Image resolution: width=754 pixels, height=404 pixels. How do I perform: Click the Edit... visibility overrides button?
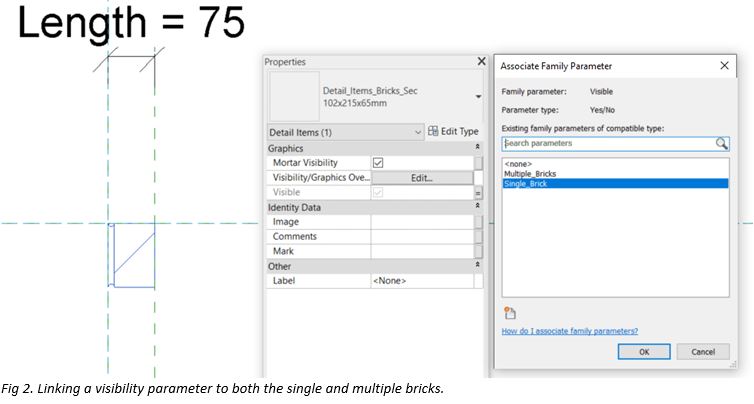[421, 178]
